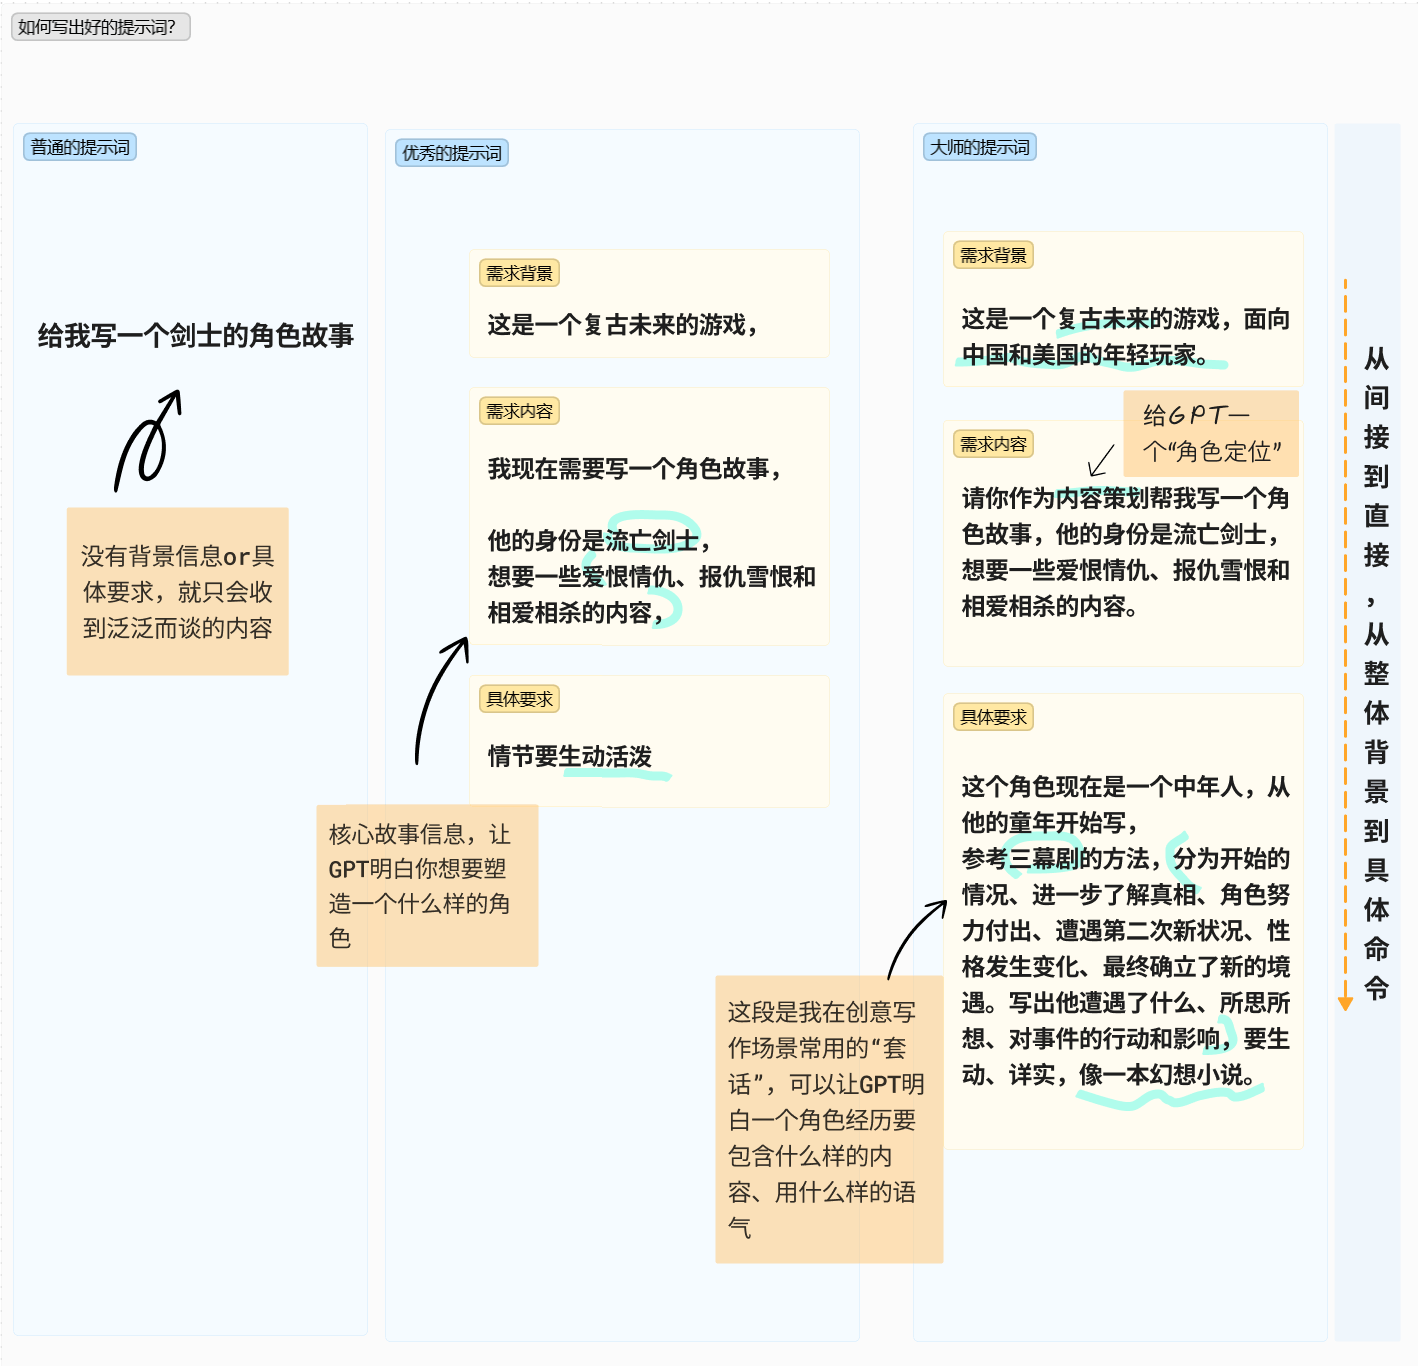Click the 具体要求 tag in 大师的提示词 column
The width and height of the screenshot is (1418, 1366).
[x=993, y=717]
